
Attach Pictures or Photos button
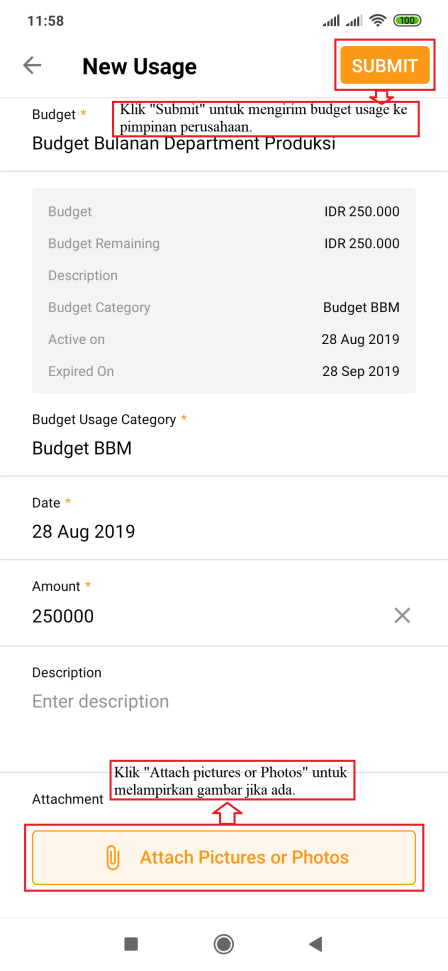224,858
